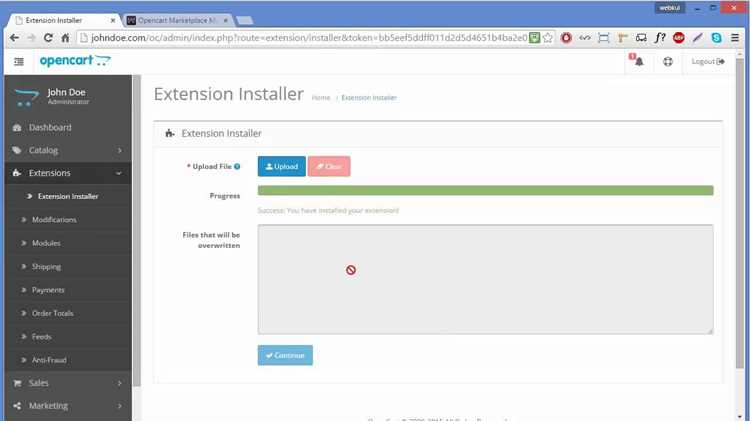Image resolution: width=750 pixels, height=421 pixels.
Task: Open notifications bell icon
Action: (x=638, y=60)
